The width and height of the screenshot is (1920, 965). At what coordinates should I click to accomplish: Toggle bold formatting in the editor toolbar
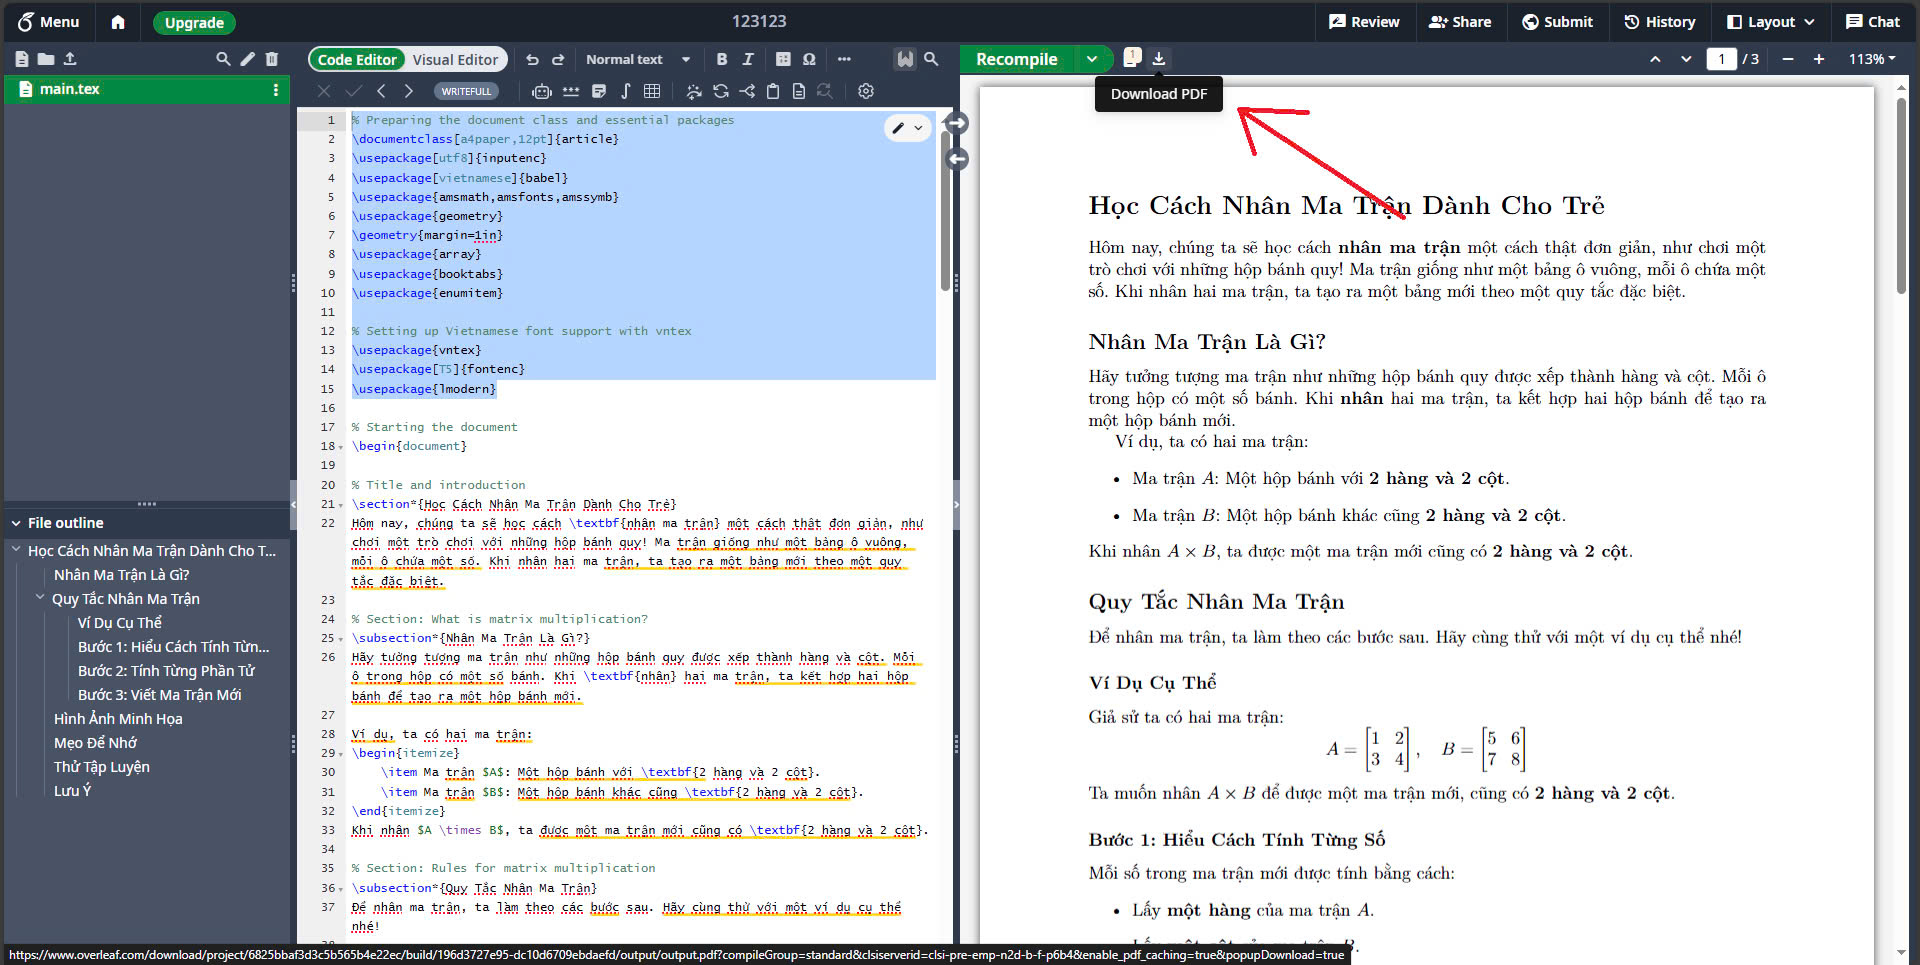(722, 59)
